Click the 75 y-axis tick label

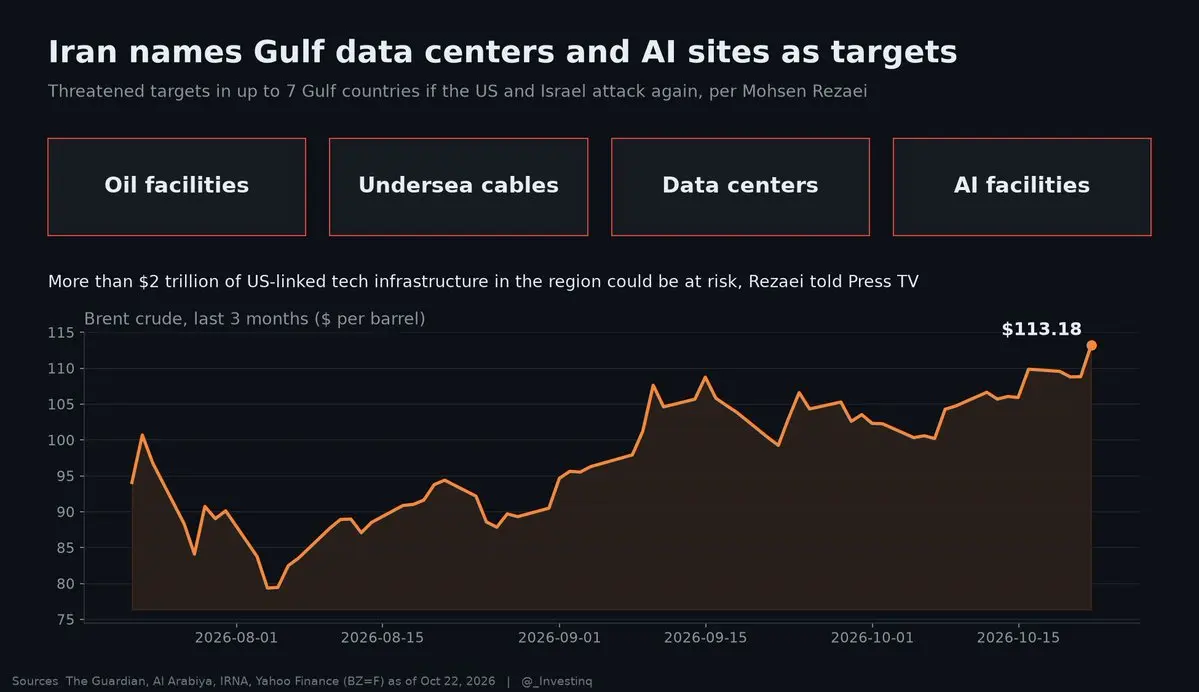(66, 620)
